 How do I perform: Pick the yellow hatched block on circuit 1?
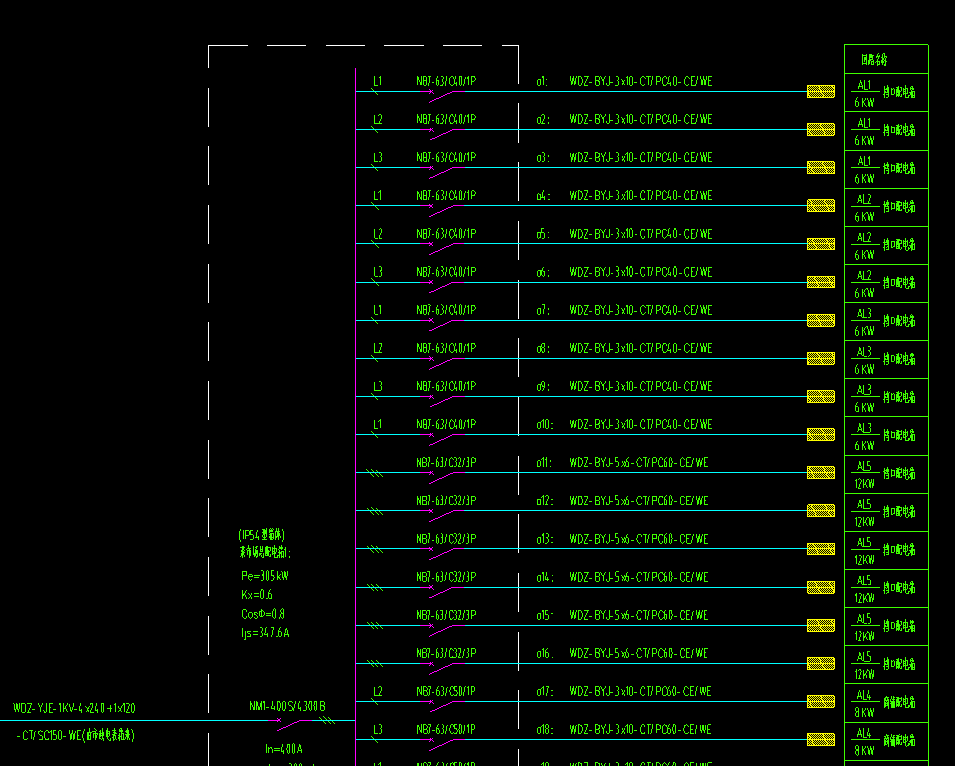tap(820, 91)
